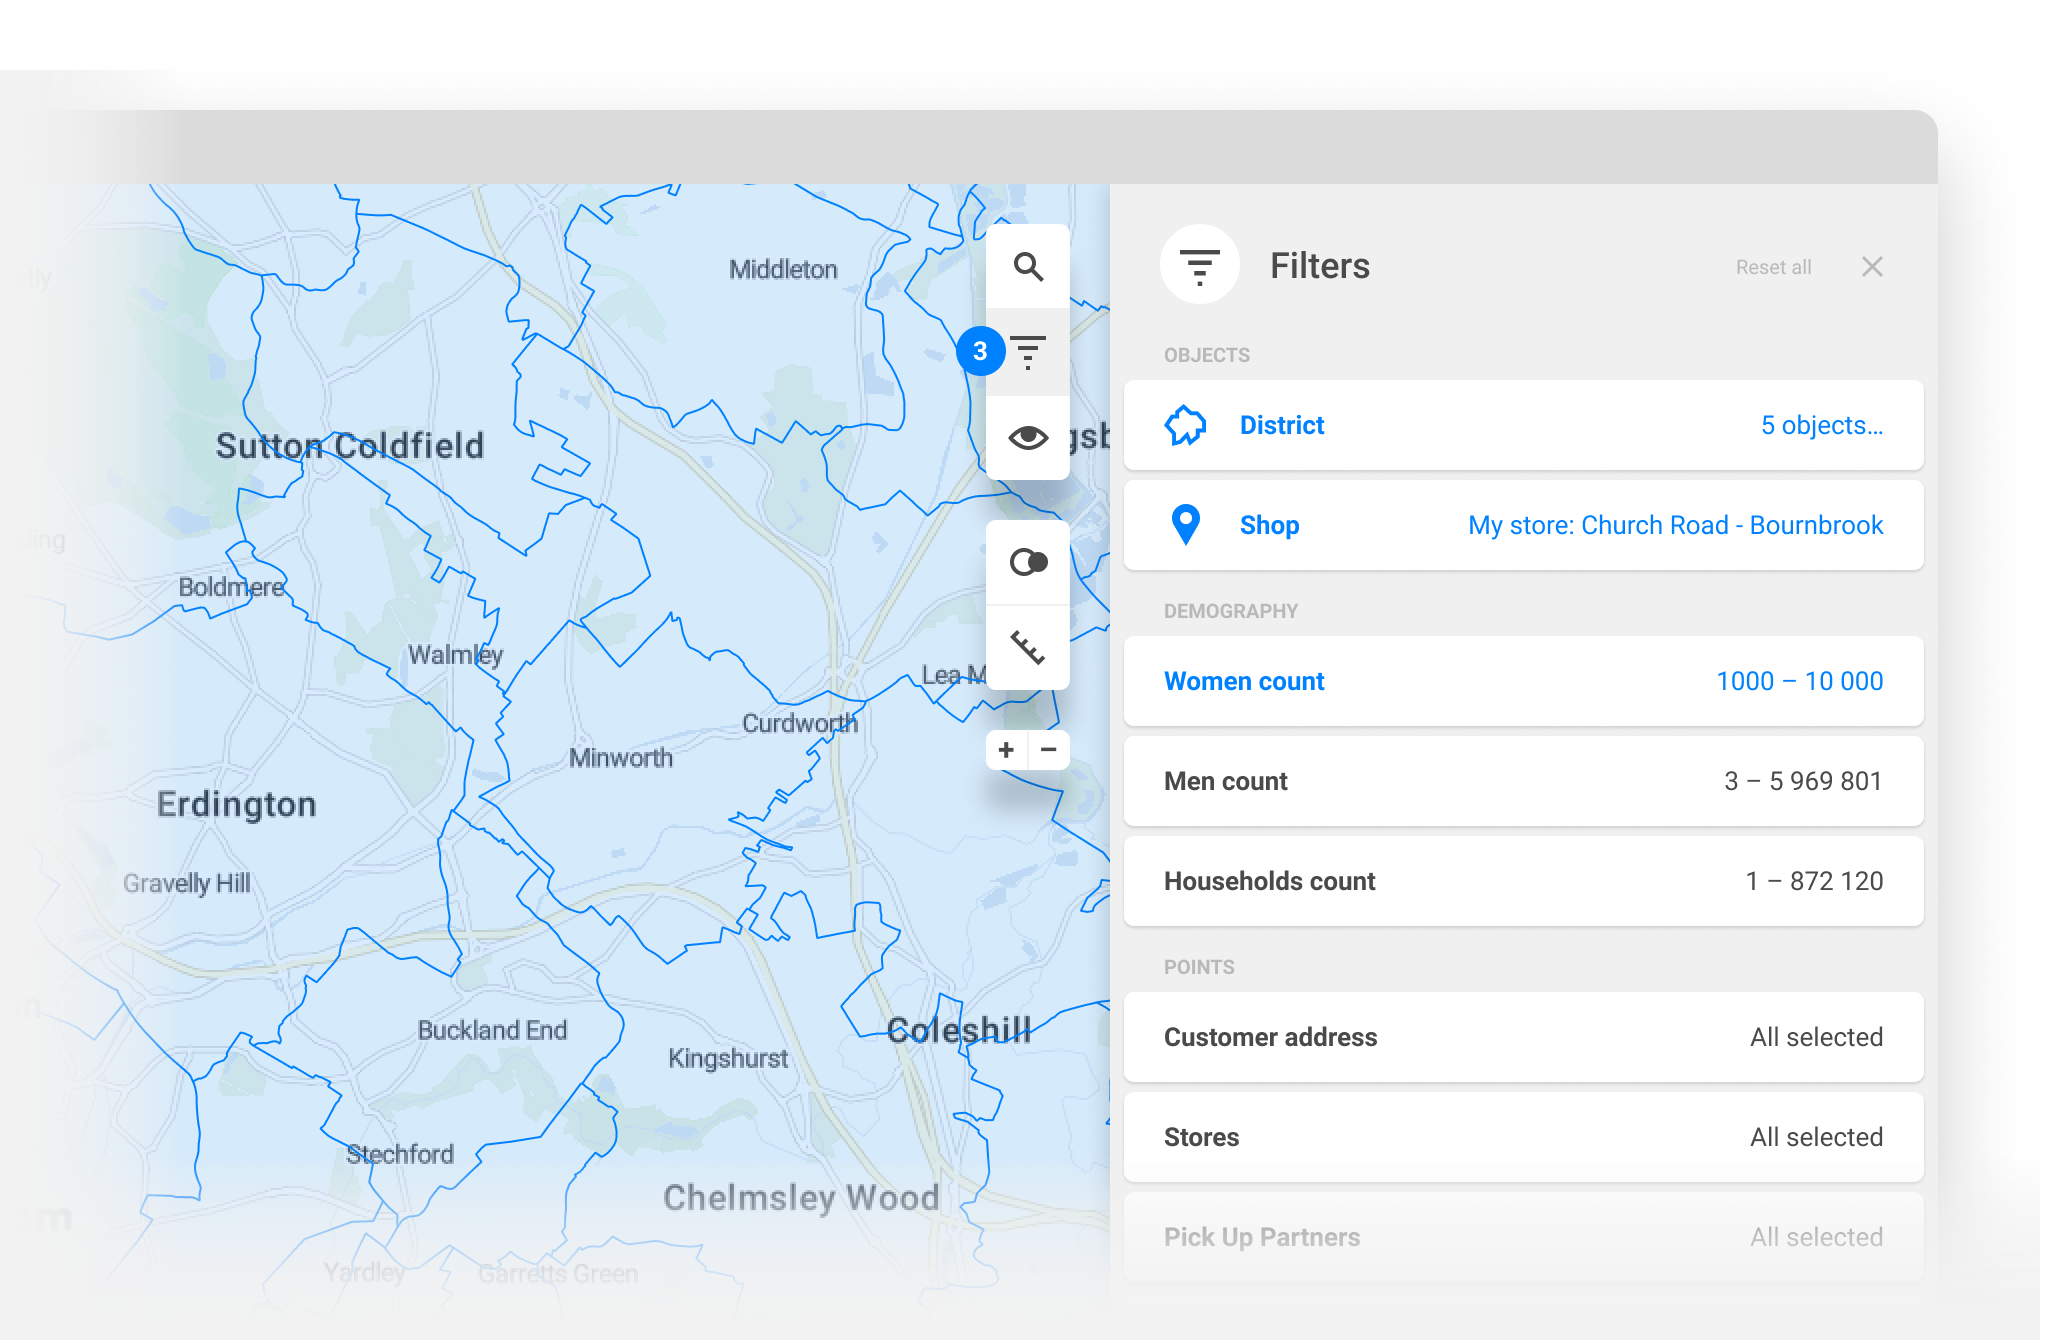Select the ruler measurement tool
Screen dimensions: 2060x1340
[x=1028, y=648]
